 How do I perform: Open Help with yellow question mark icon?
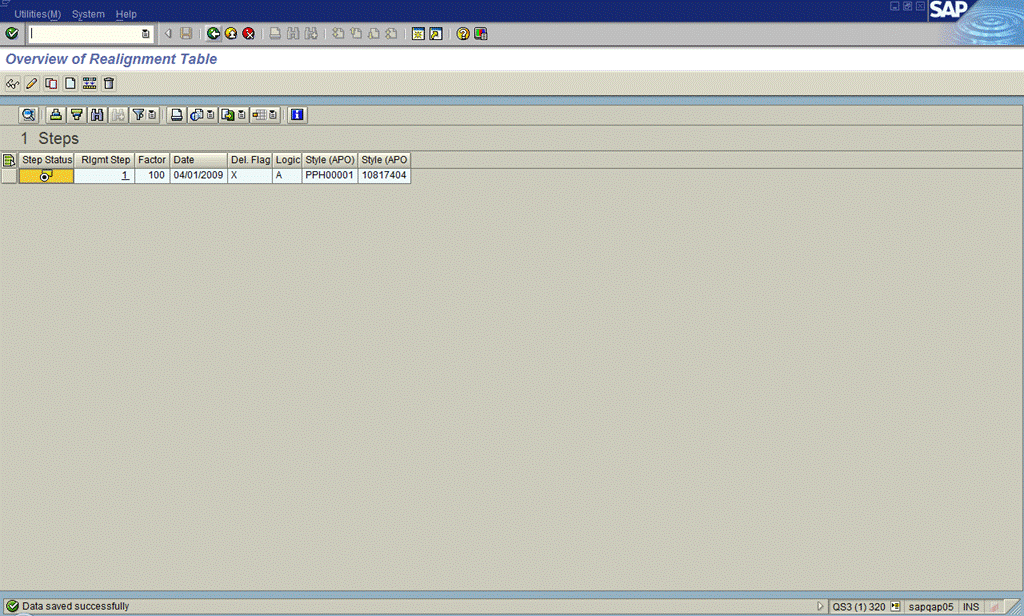(462, 33)
